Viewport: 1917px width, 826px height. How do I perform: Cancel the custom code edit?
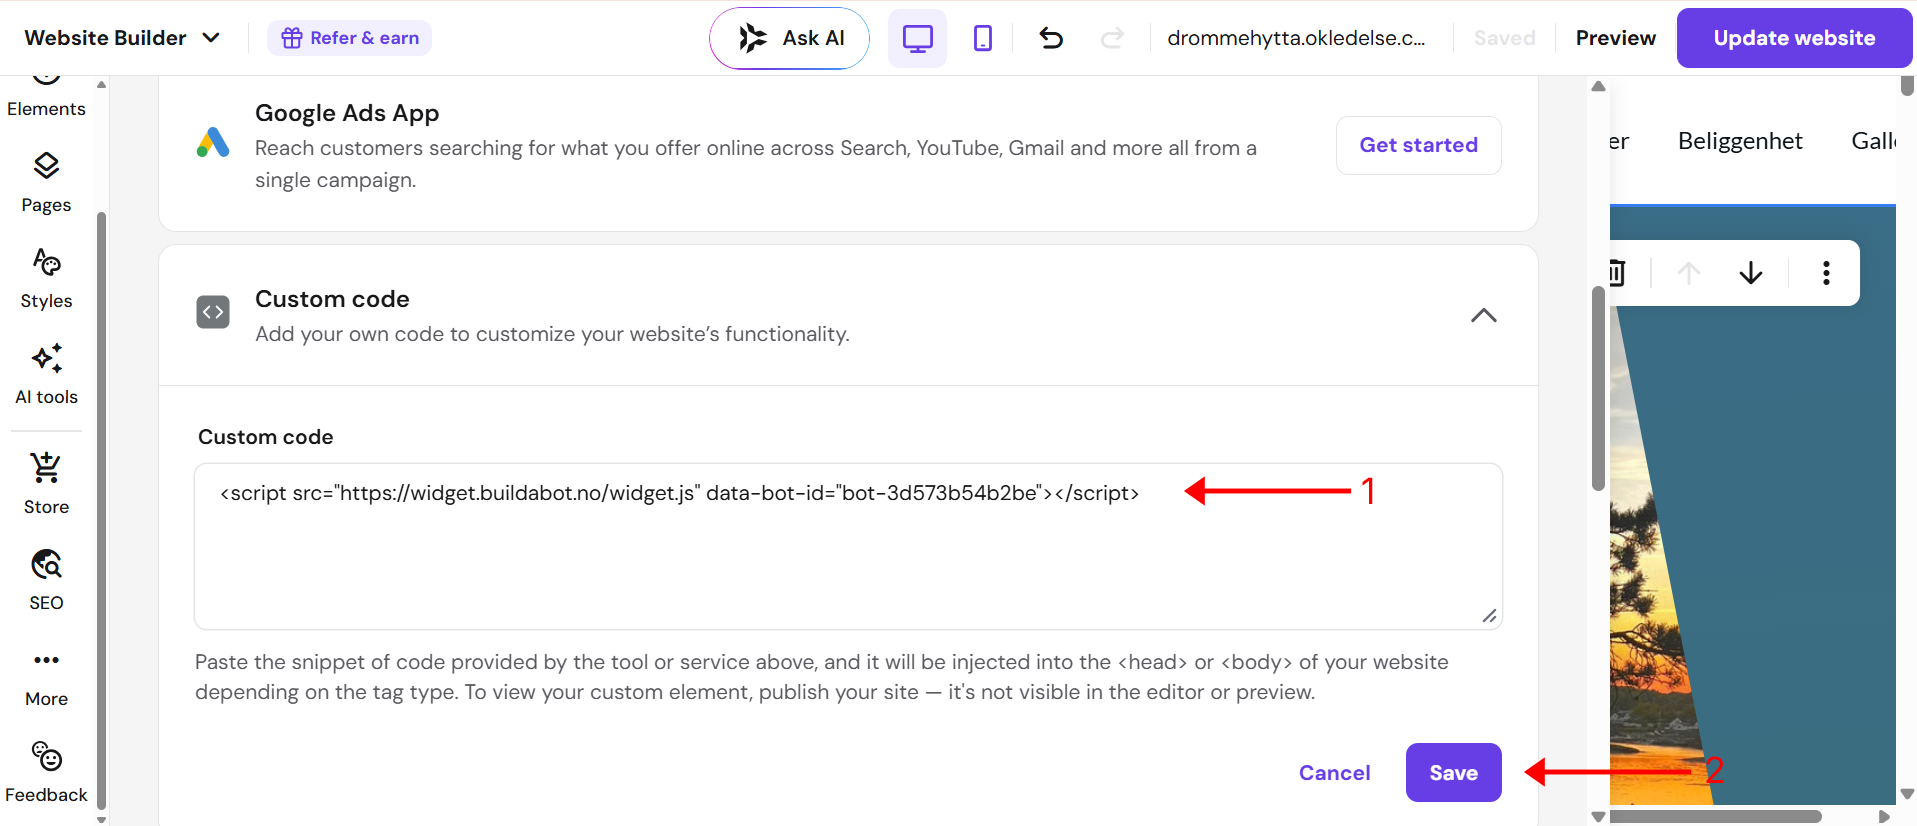(x=1334, y=772)
